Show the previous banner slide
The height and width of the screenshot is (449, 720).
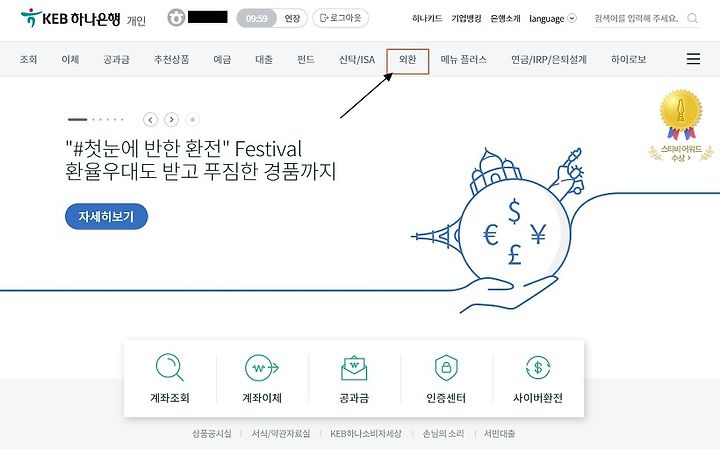150,119
